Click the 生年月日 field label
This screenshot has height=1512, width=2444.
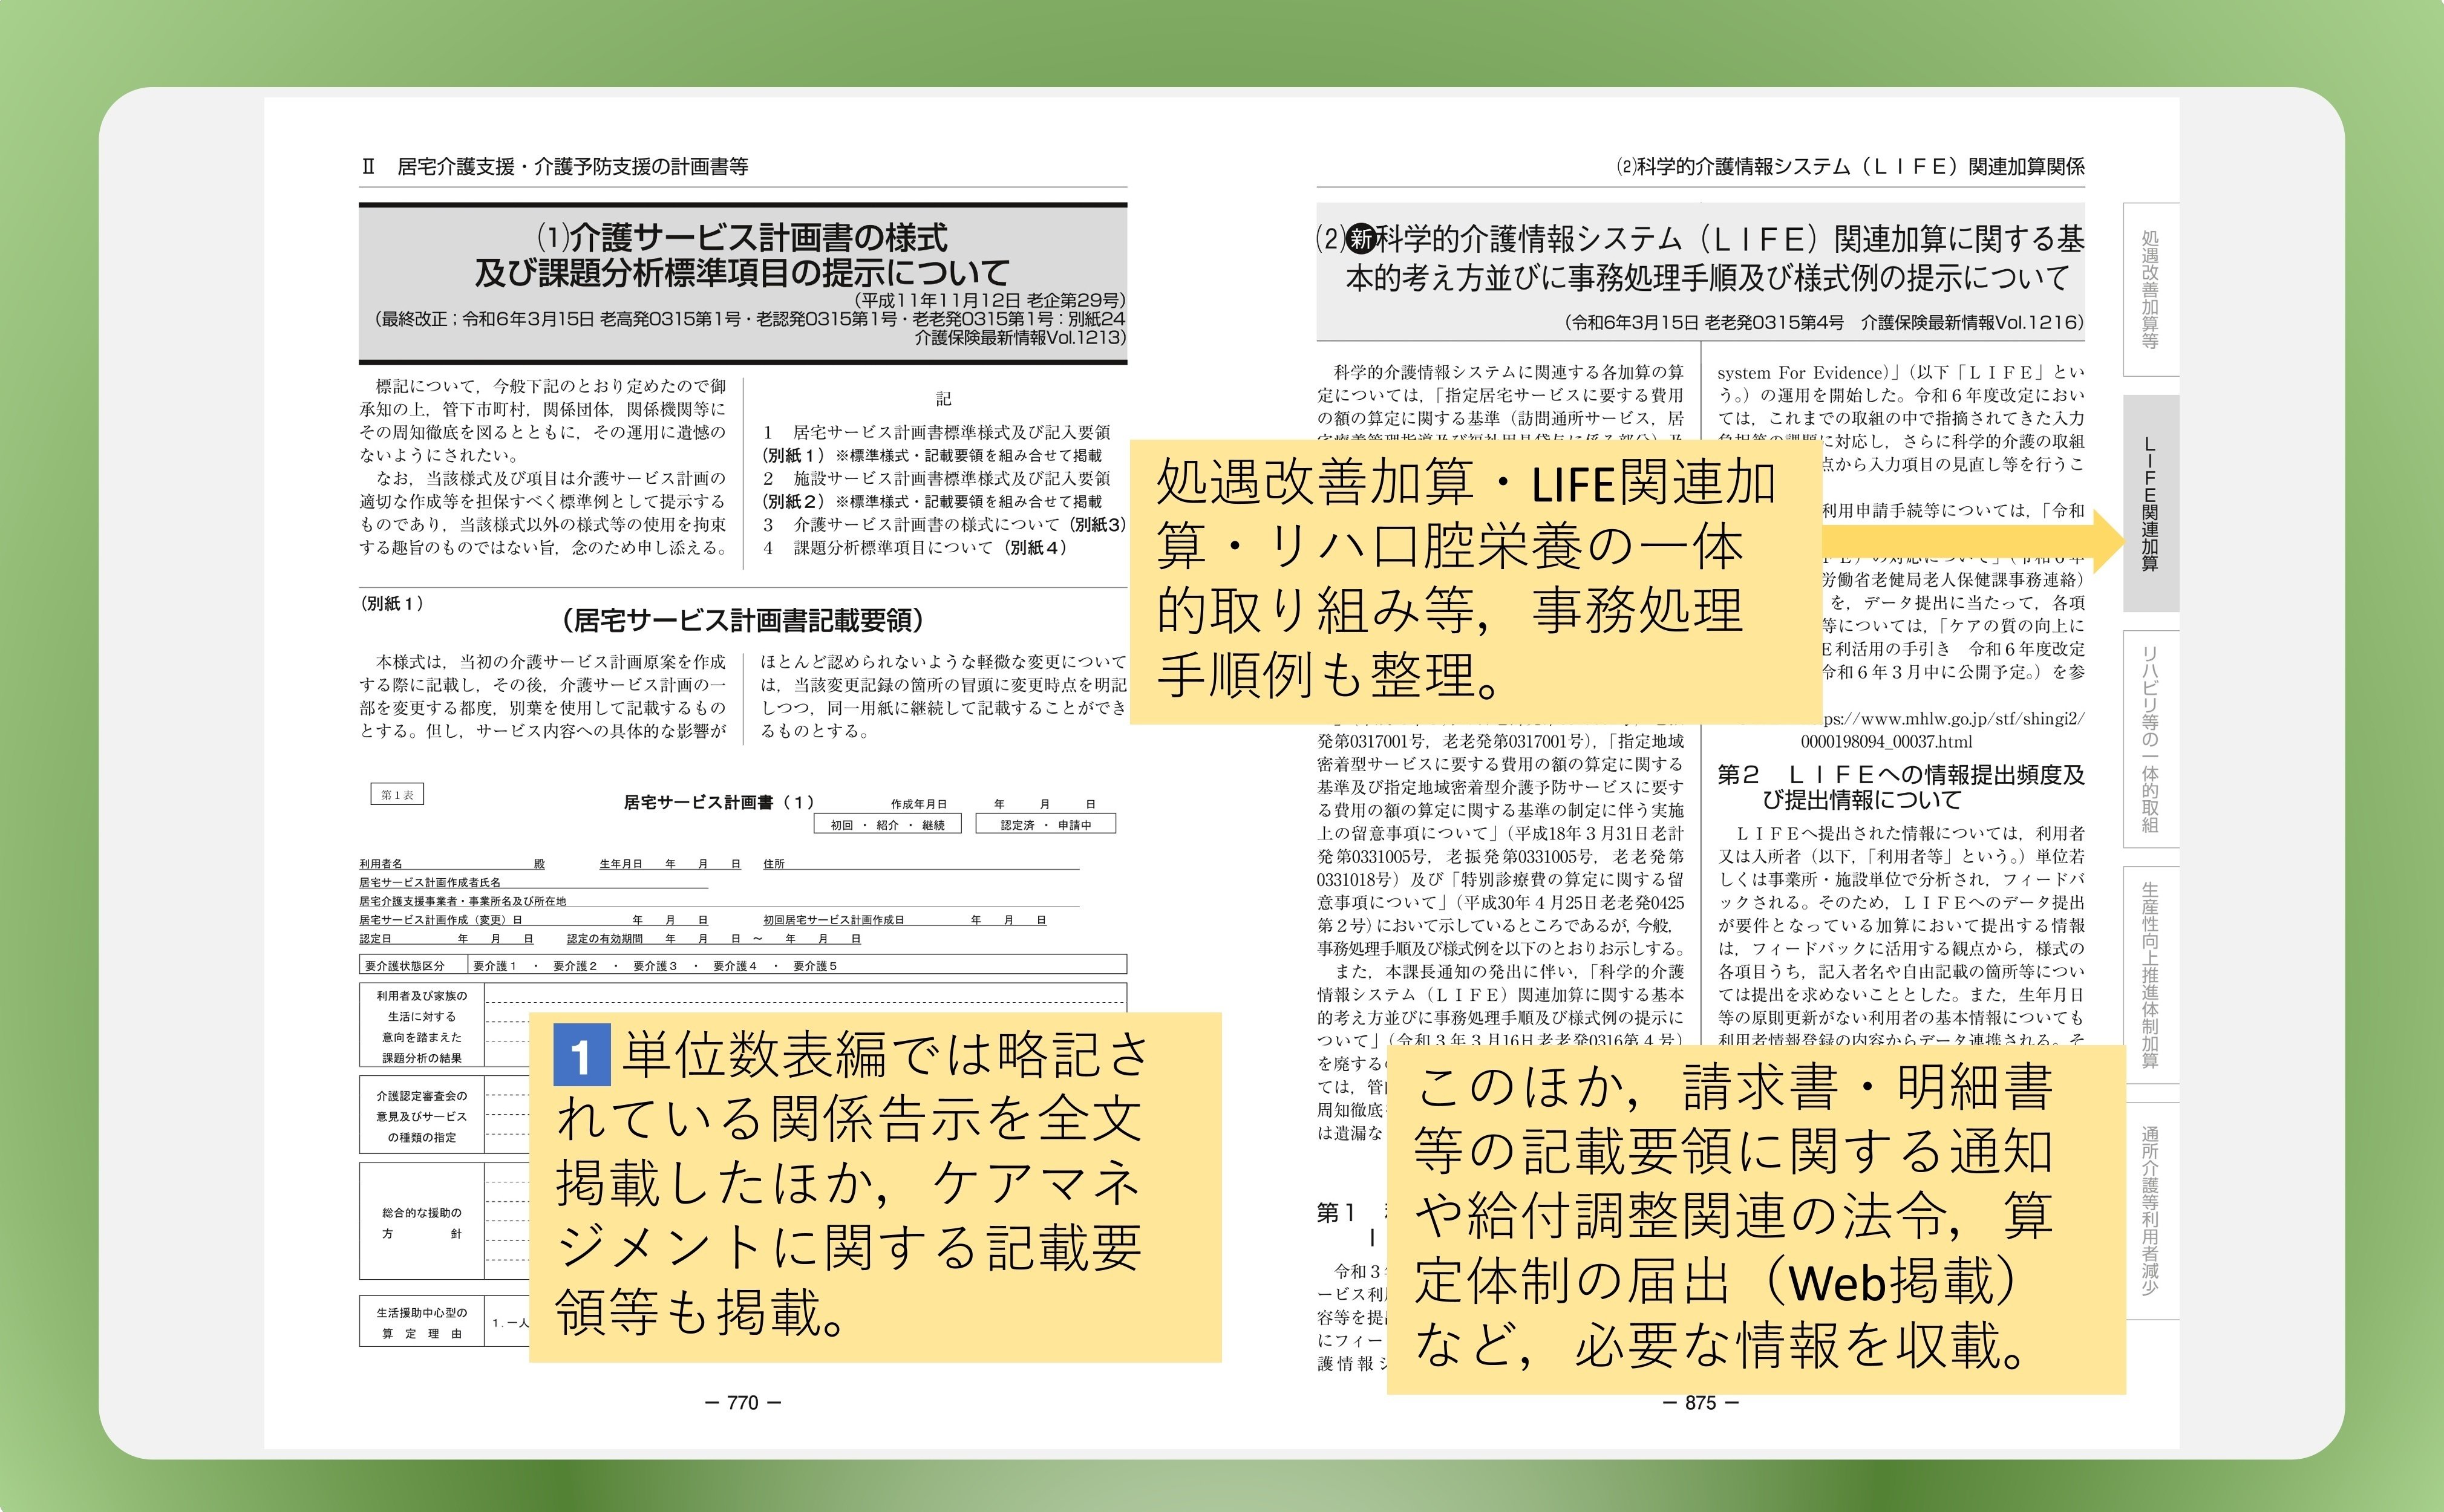tap(620, 864)
